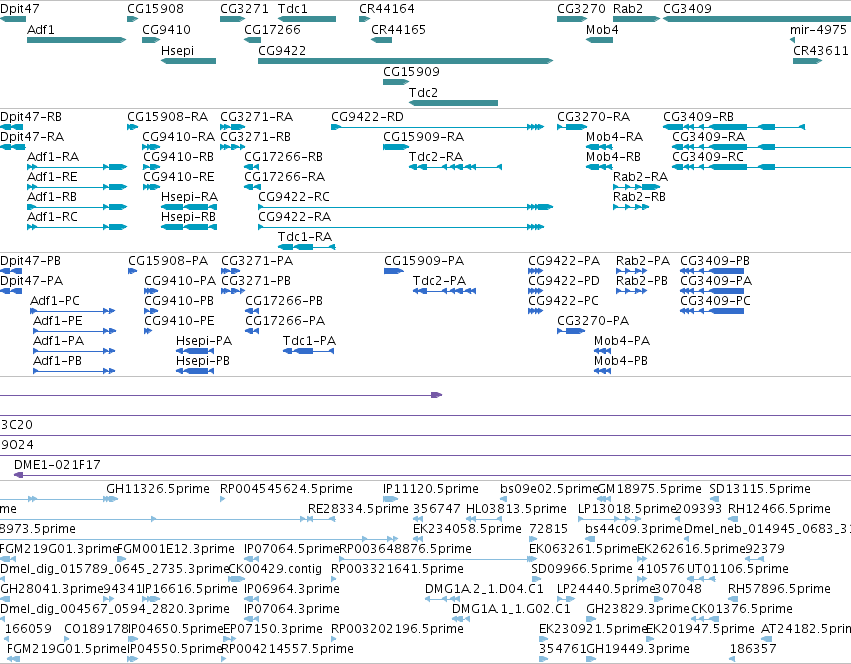Viewport: 851px width, 664px height.
Task: Open the GH11326.5prime EST label
Action: (158, 489)
